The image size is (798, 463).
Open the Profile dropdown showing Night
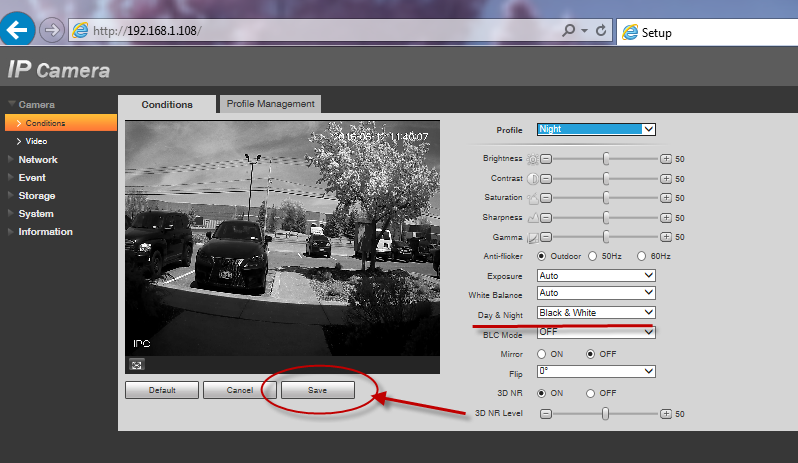(596, 129)
